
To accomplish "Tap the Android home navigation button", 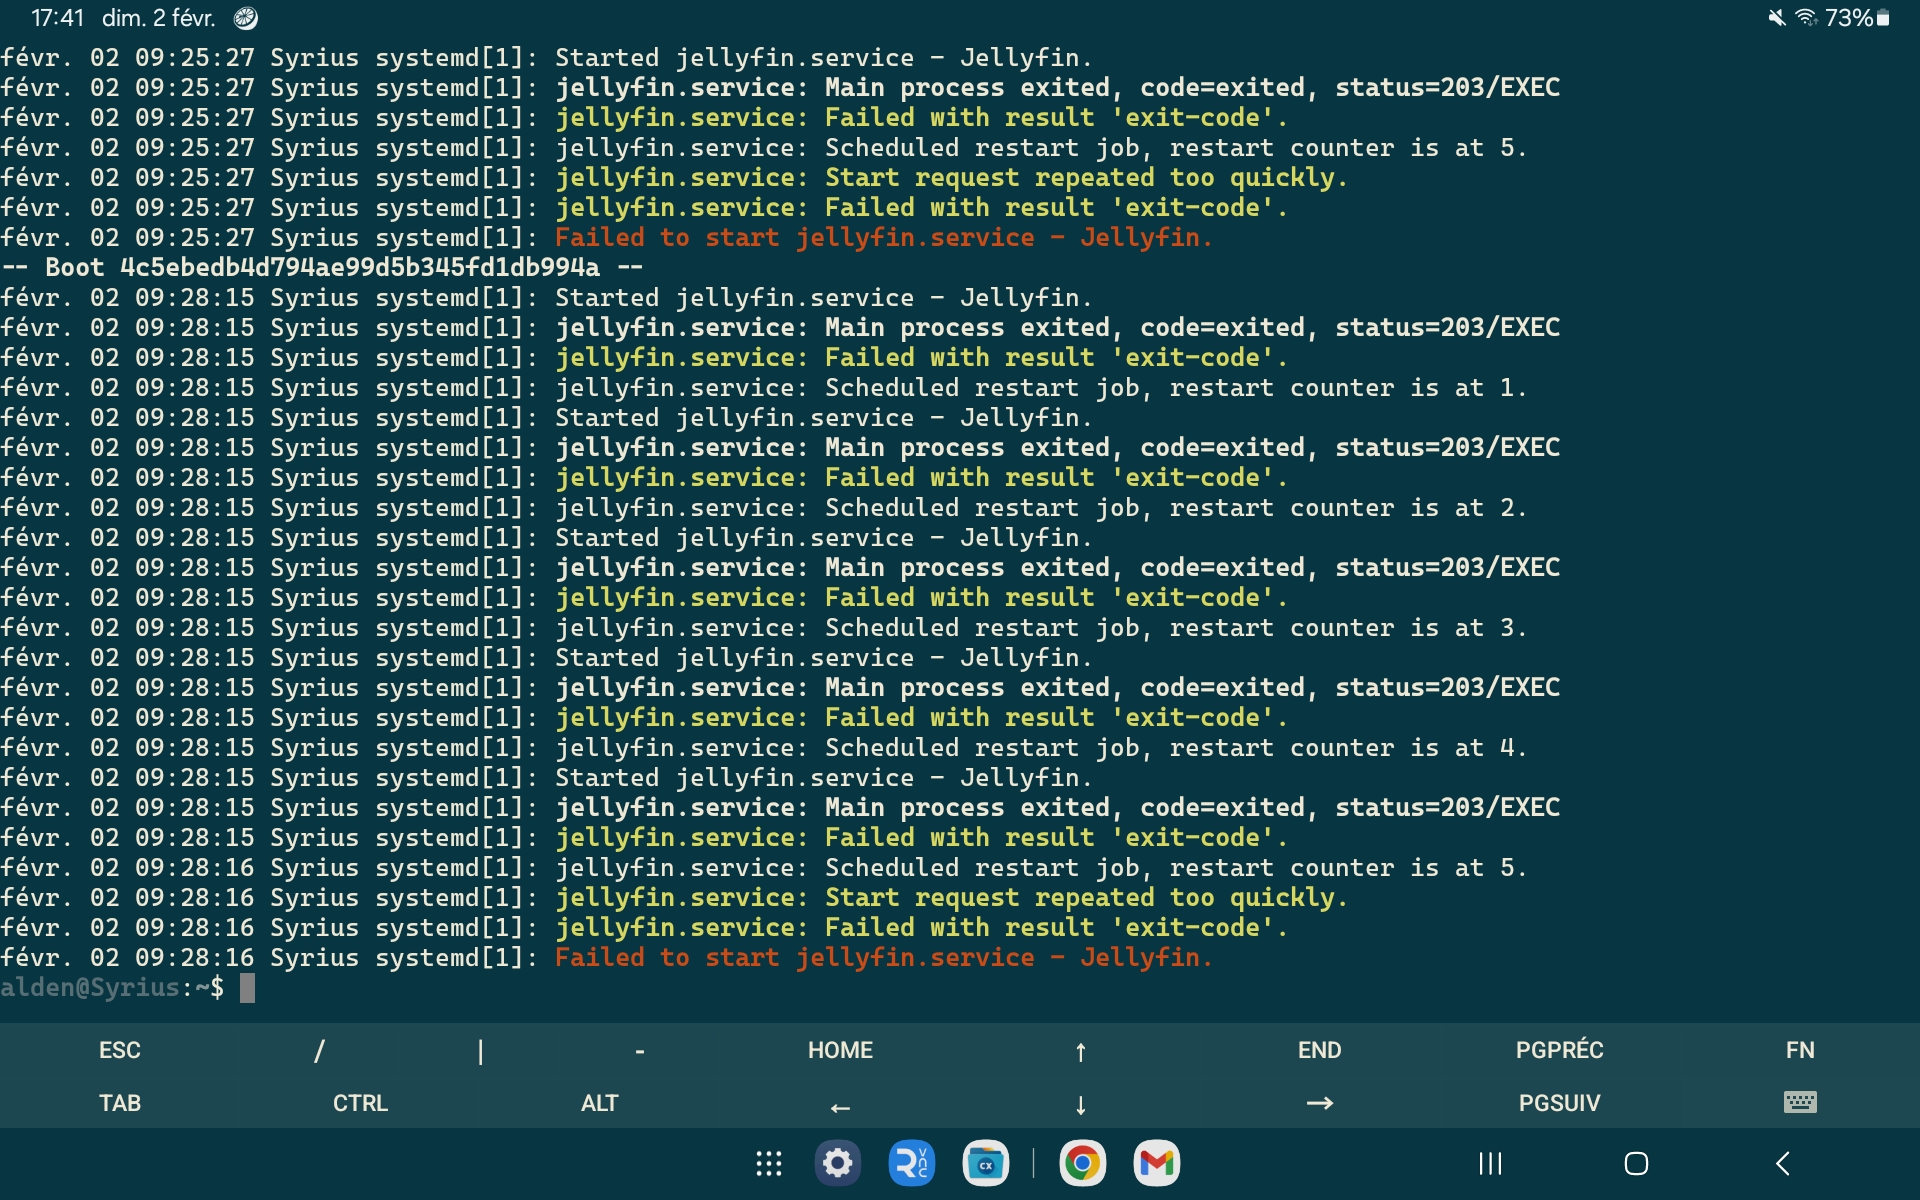I will tap(1636, 1163).
